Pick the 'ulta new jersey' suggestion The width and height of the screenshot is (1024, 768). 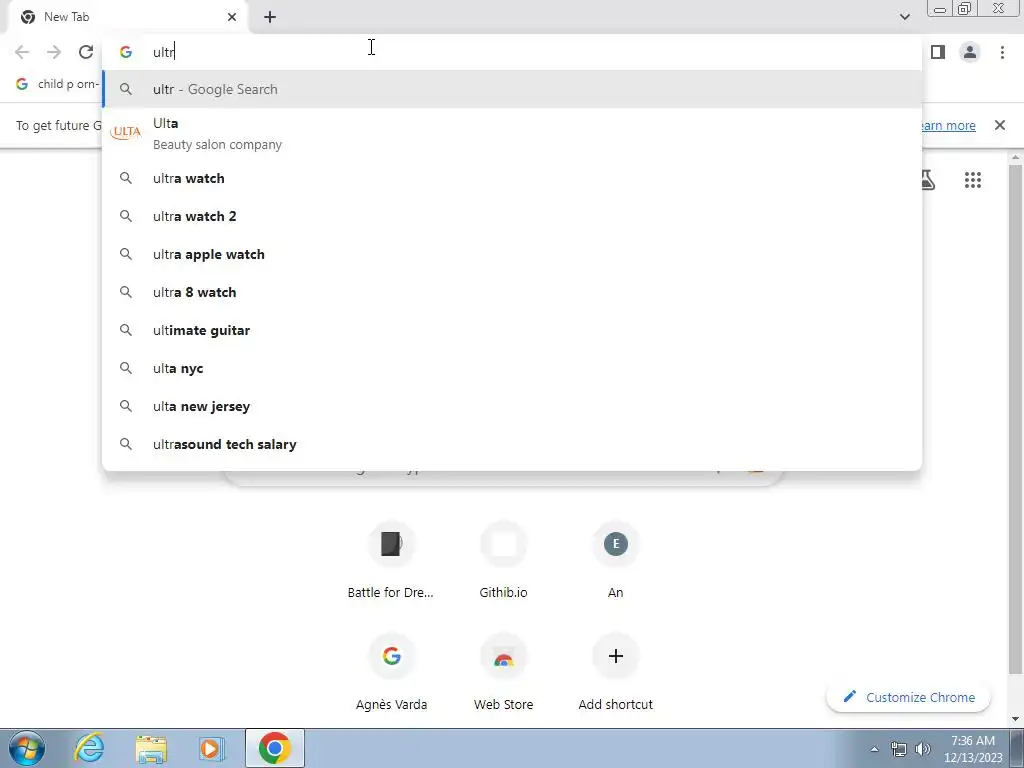click(x=512, y=406)
